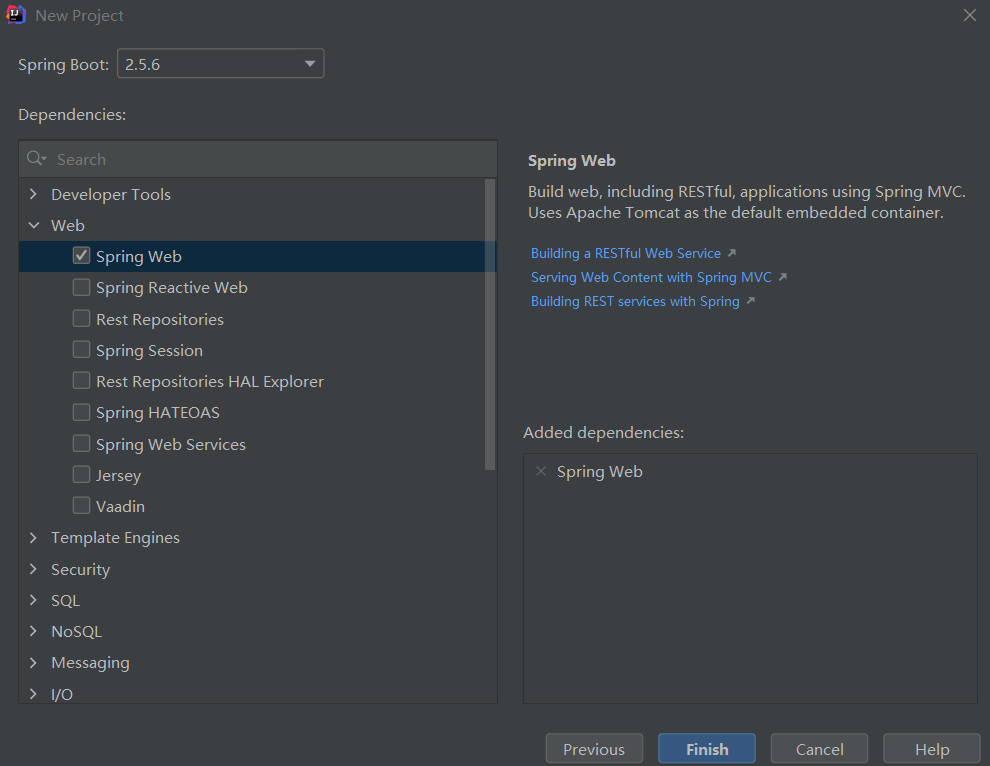Click the search magnifier icon

(36, 158)
